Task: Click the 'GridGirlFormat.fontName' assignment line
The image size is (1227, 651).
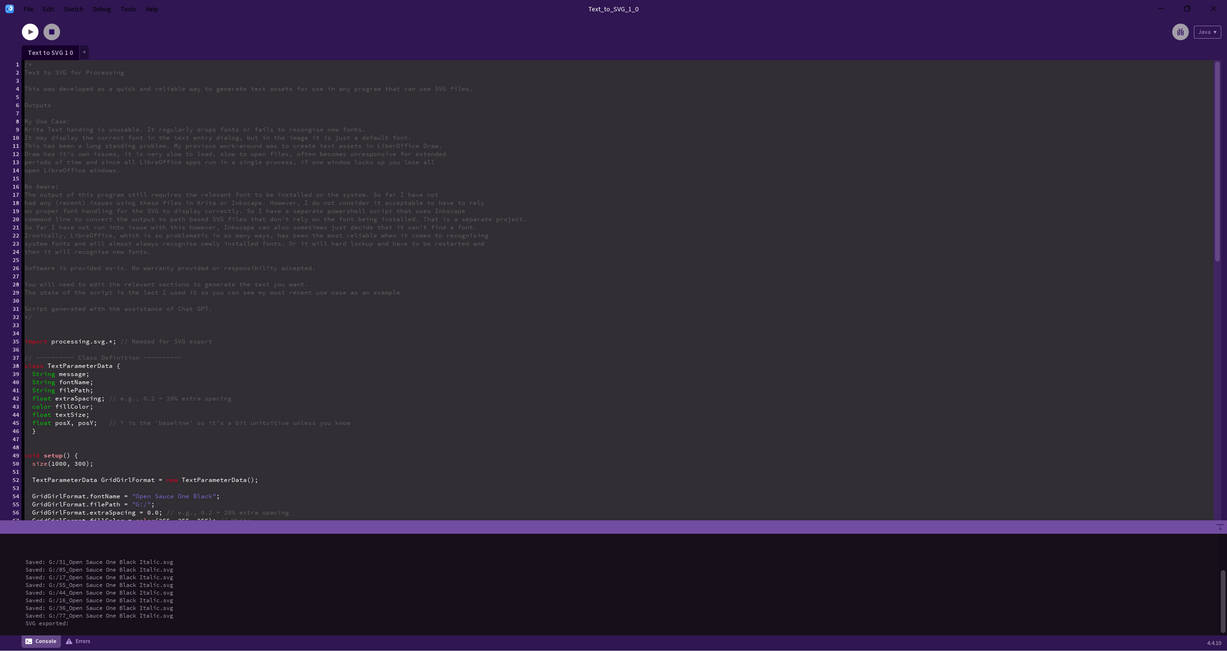Action: pyautogui.click(x=125, y=496)
